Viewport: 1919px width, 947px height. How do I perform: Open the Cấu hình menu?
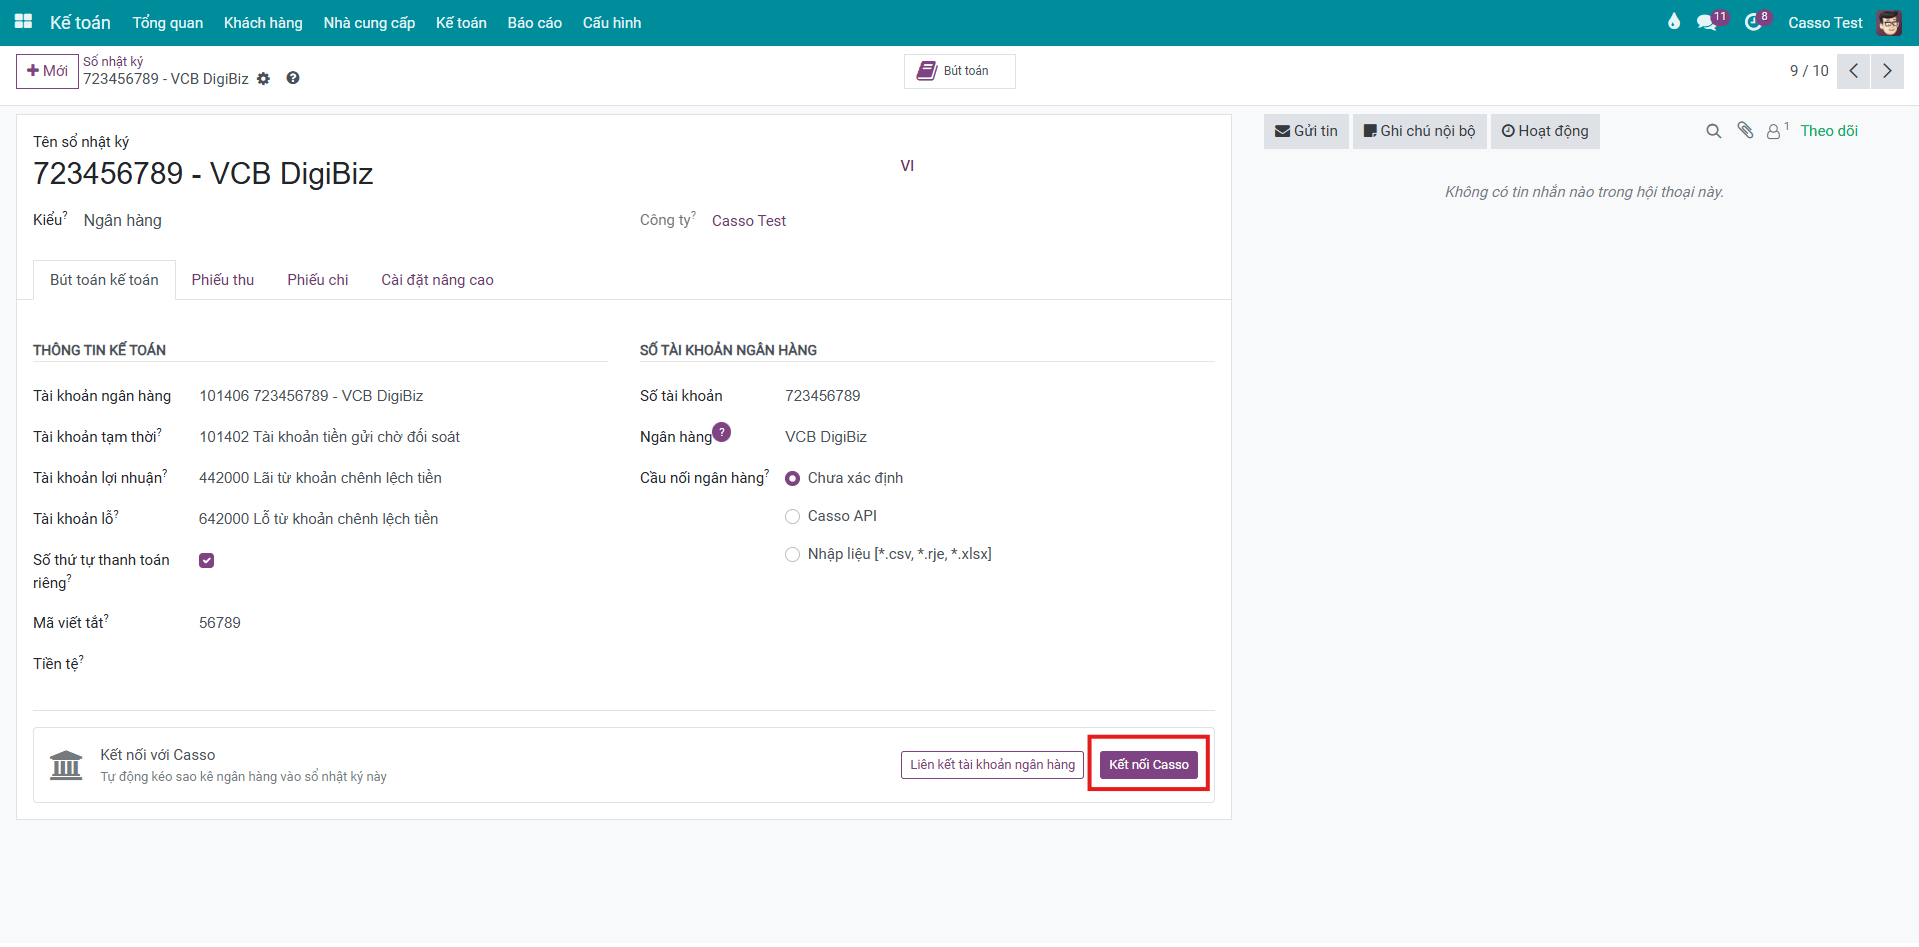(612, 22)
